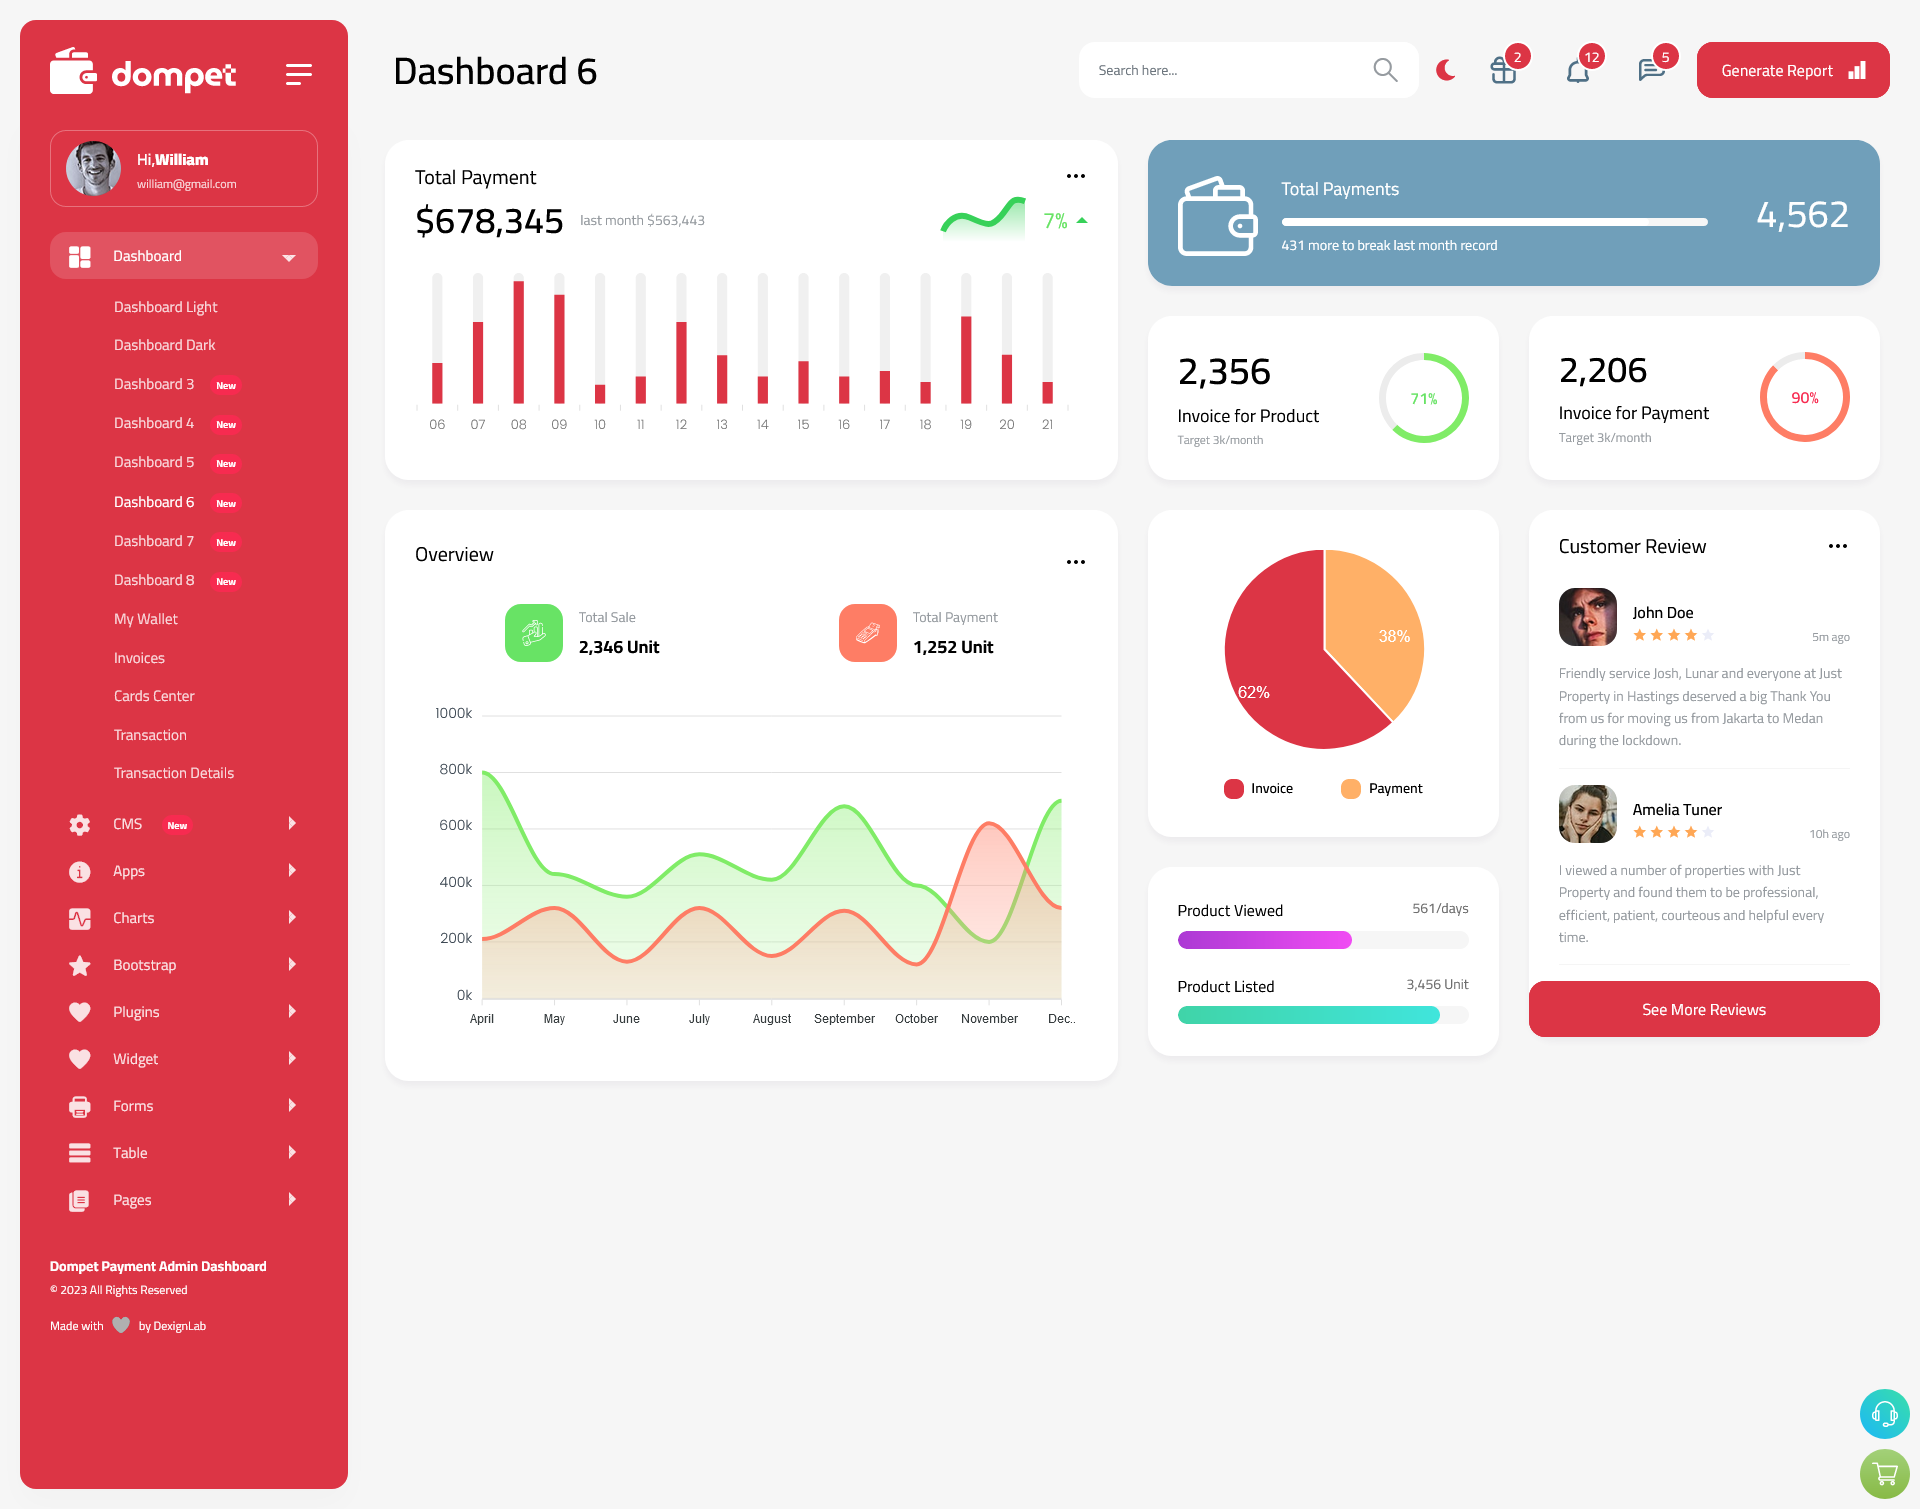
Task: Click the See More Reviews button
Action: tap(1703, 1009)
